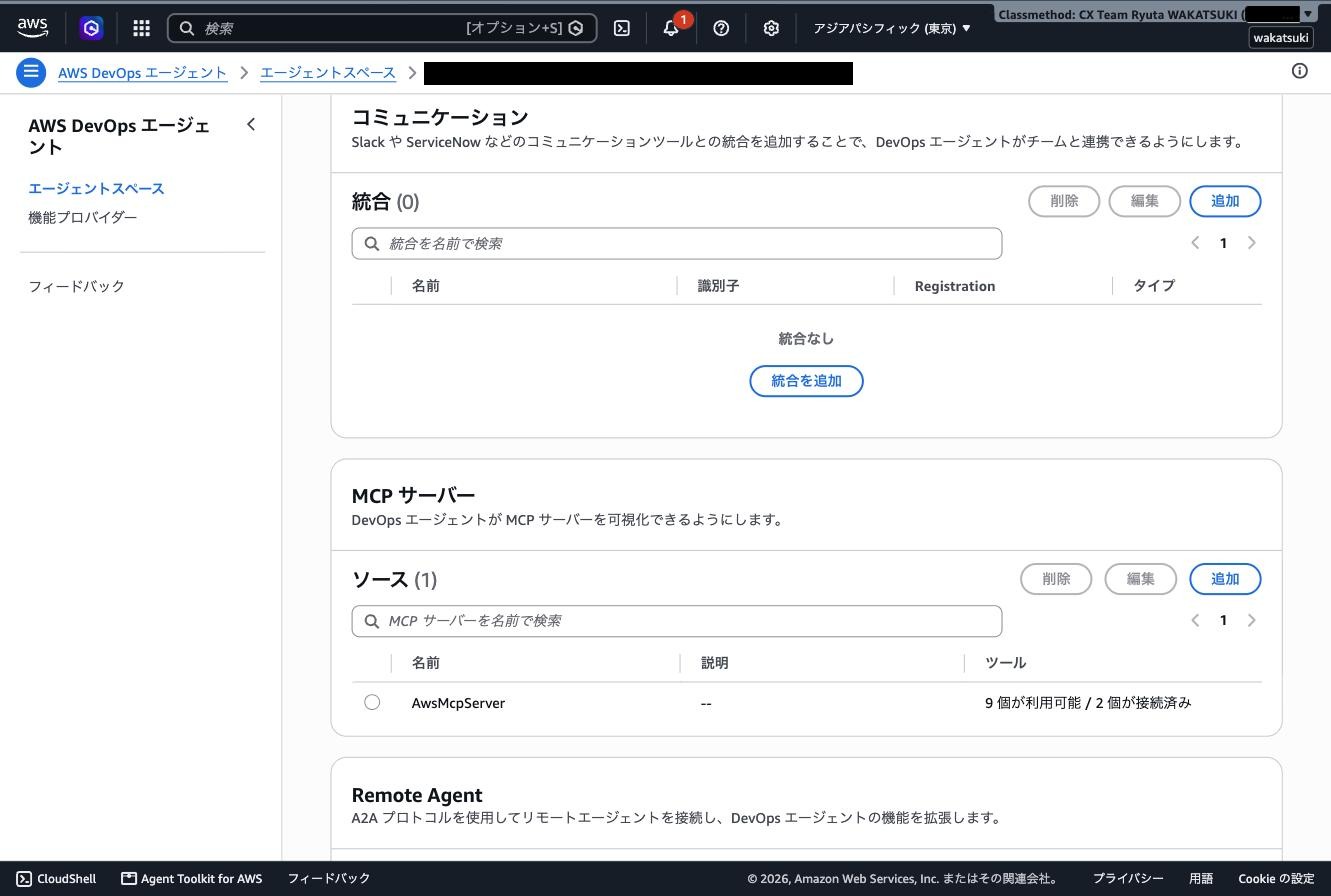Click the AWS DevOps エージェント breadcrumb link

pyautogui.click(x=142, y=72)
